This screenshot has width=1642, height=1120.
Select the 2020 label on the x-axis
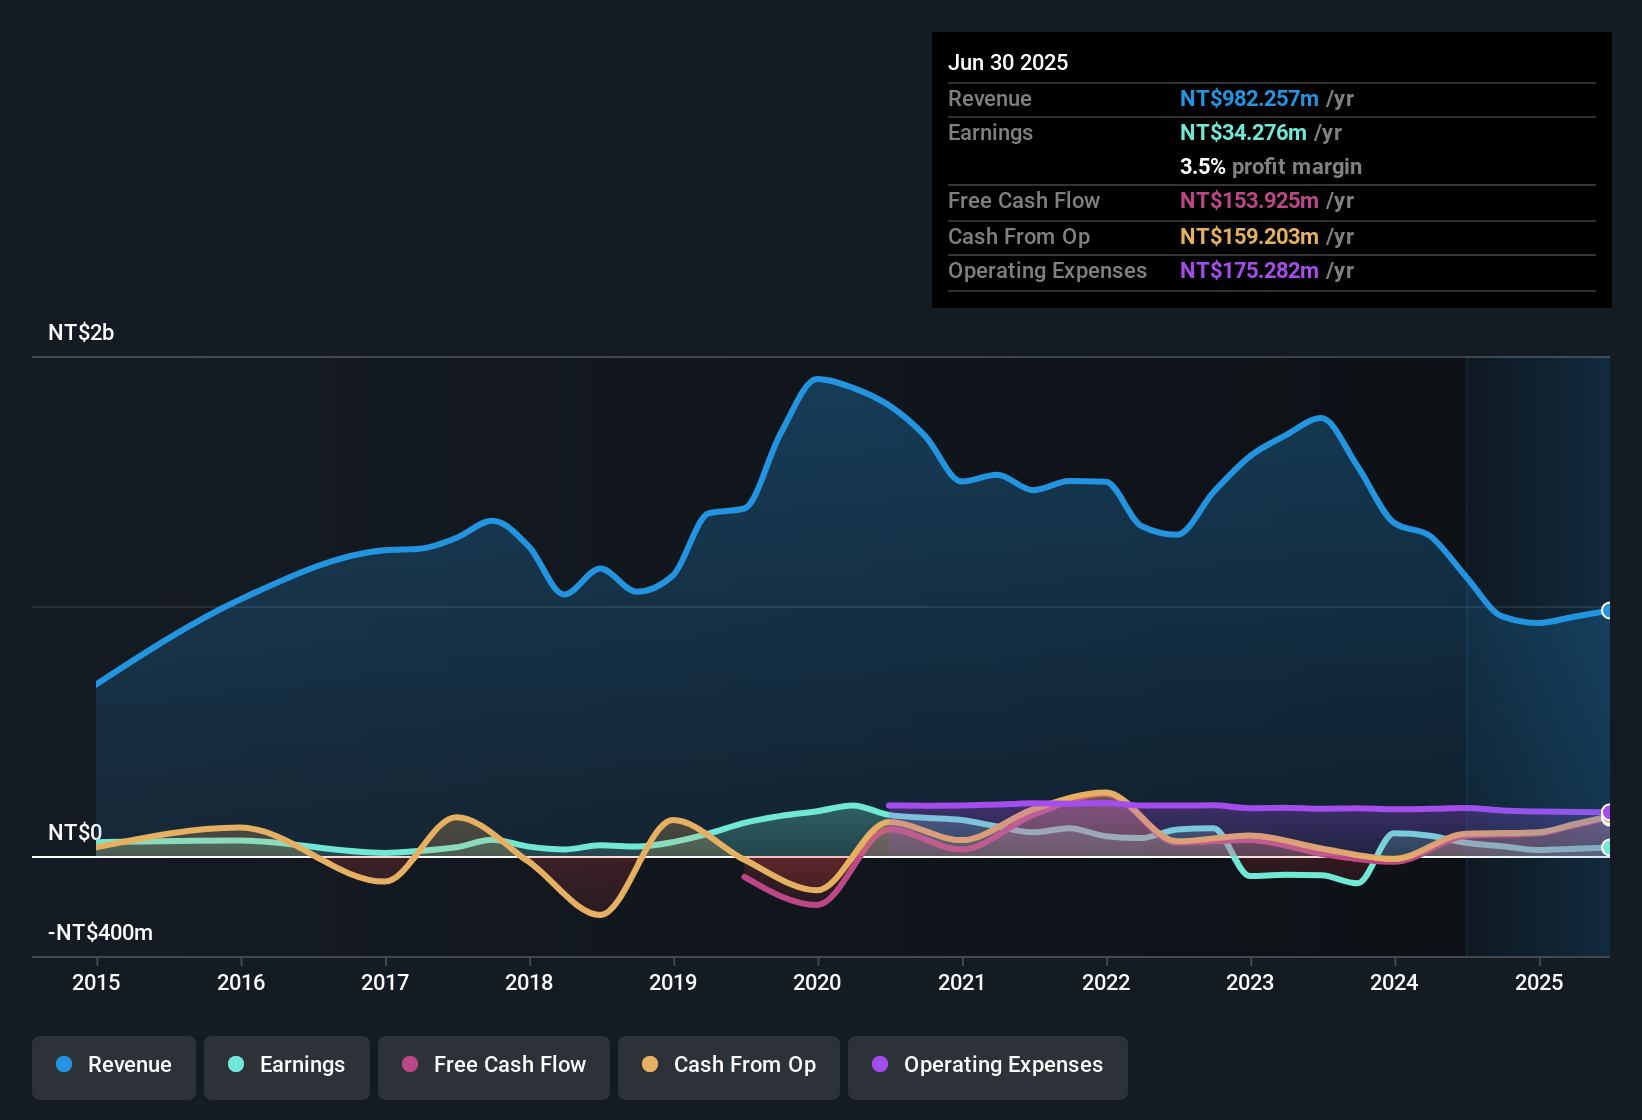click(818, 983)
